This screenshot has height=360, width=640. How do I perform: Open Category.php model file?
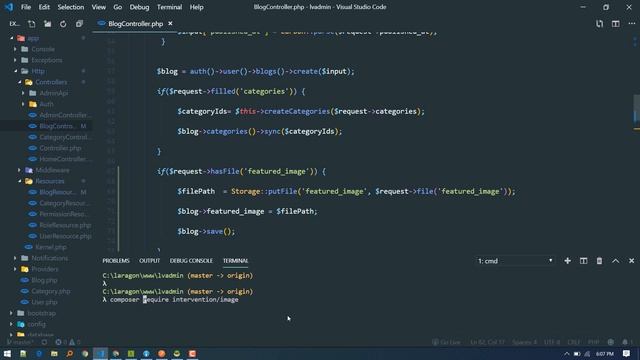pos(51,291)
